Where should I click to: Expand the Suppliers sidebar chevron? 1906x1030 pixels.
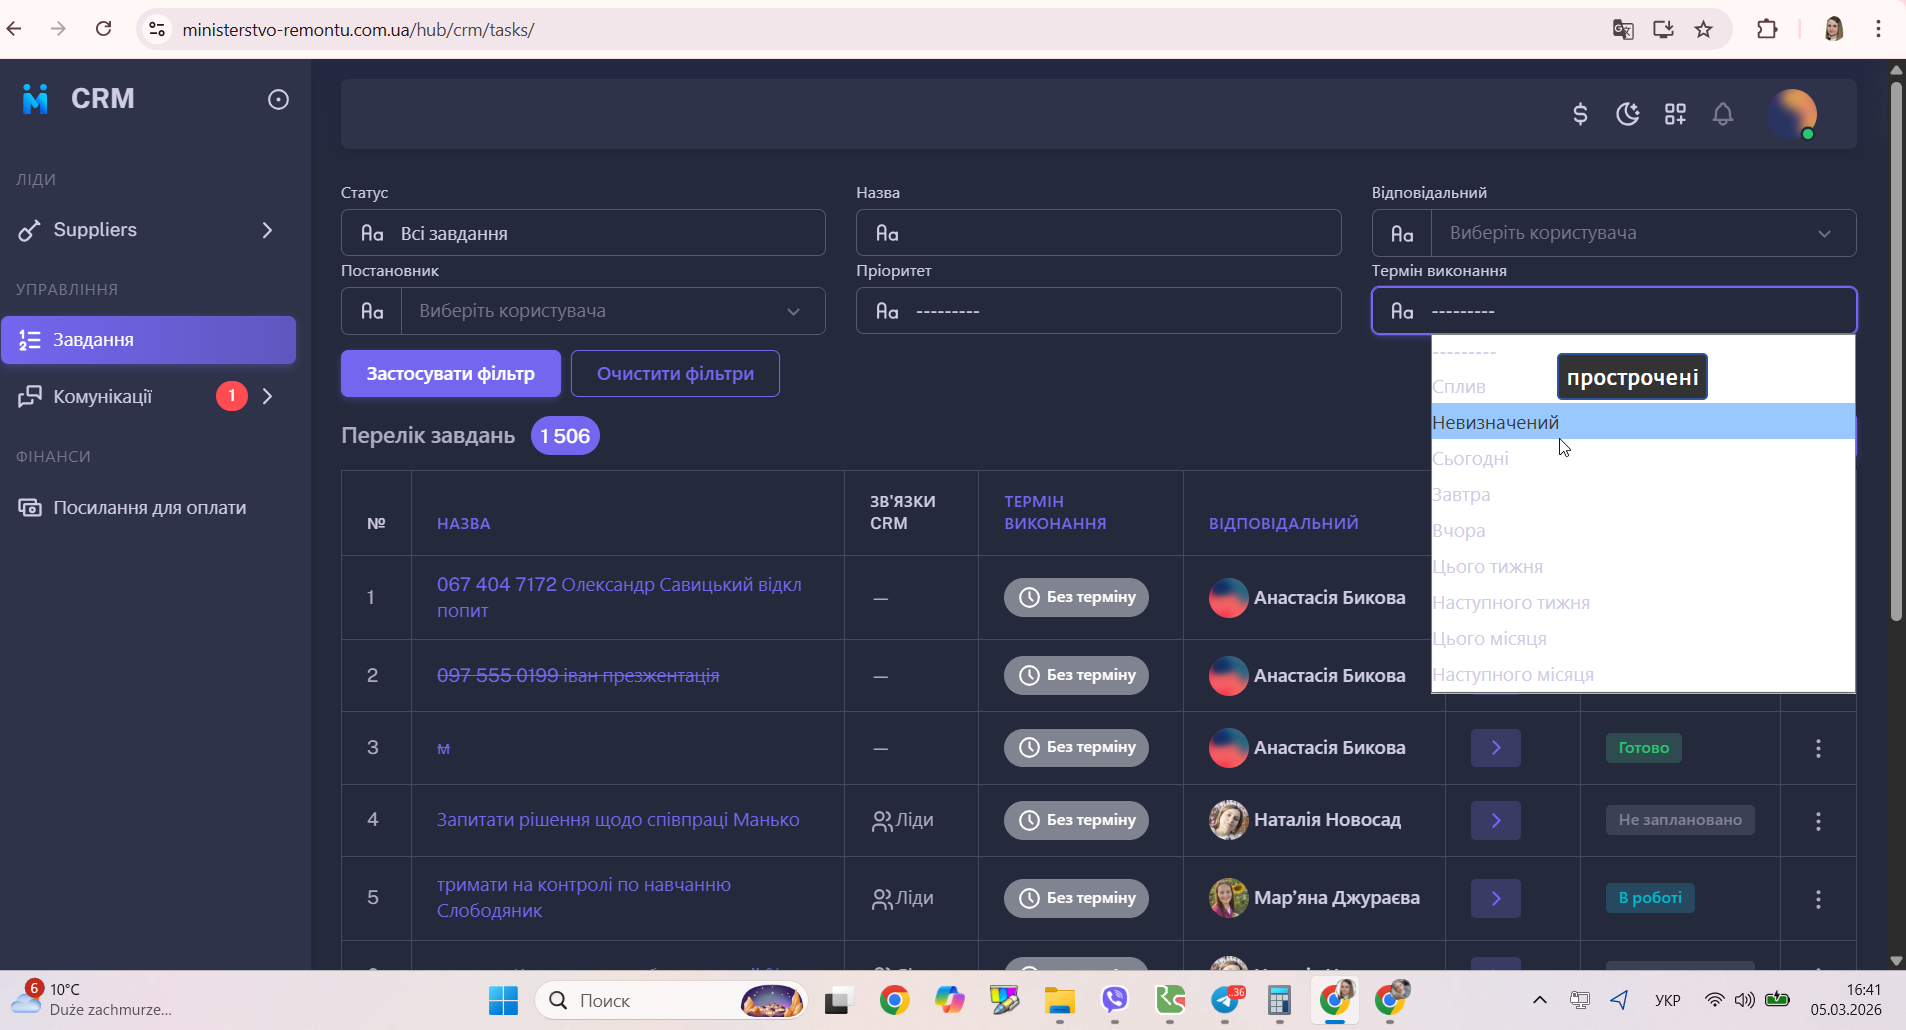(267, 230)
